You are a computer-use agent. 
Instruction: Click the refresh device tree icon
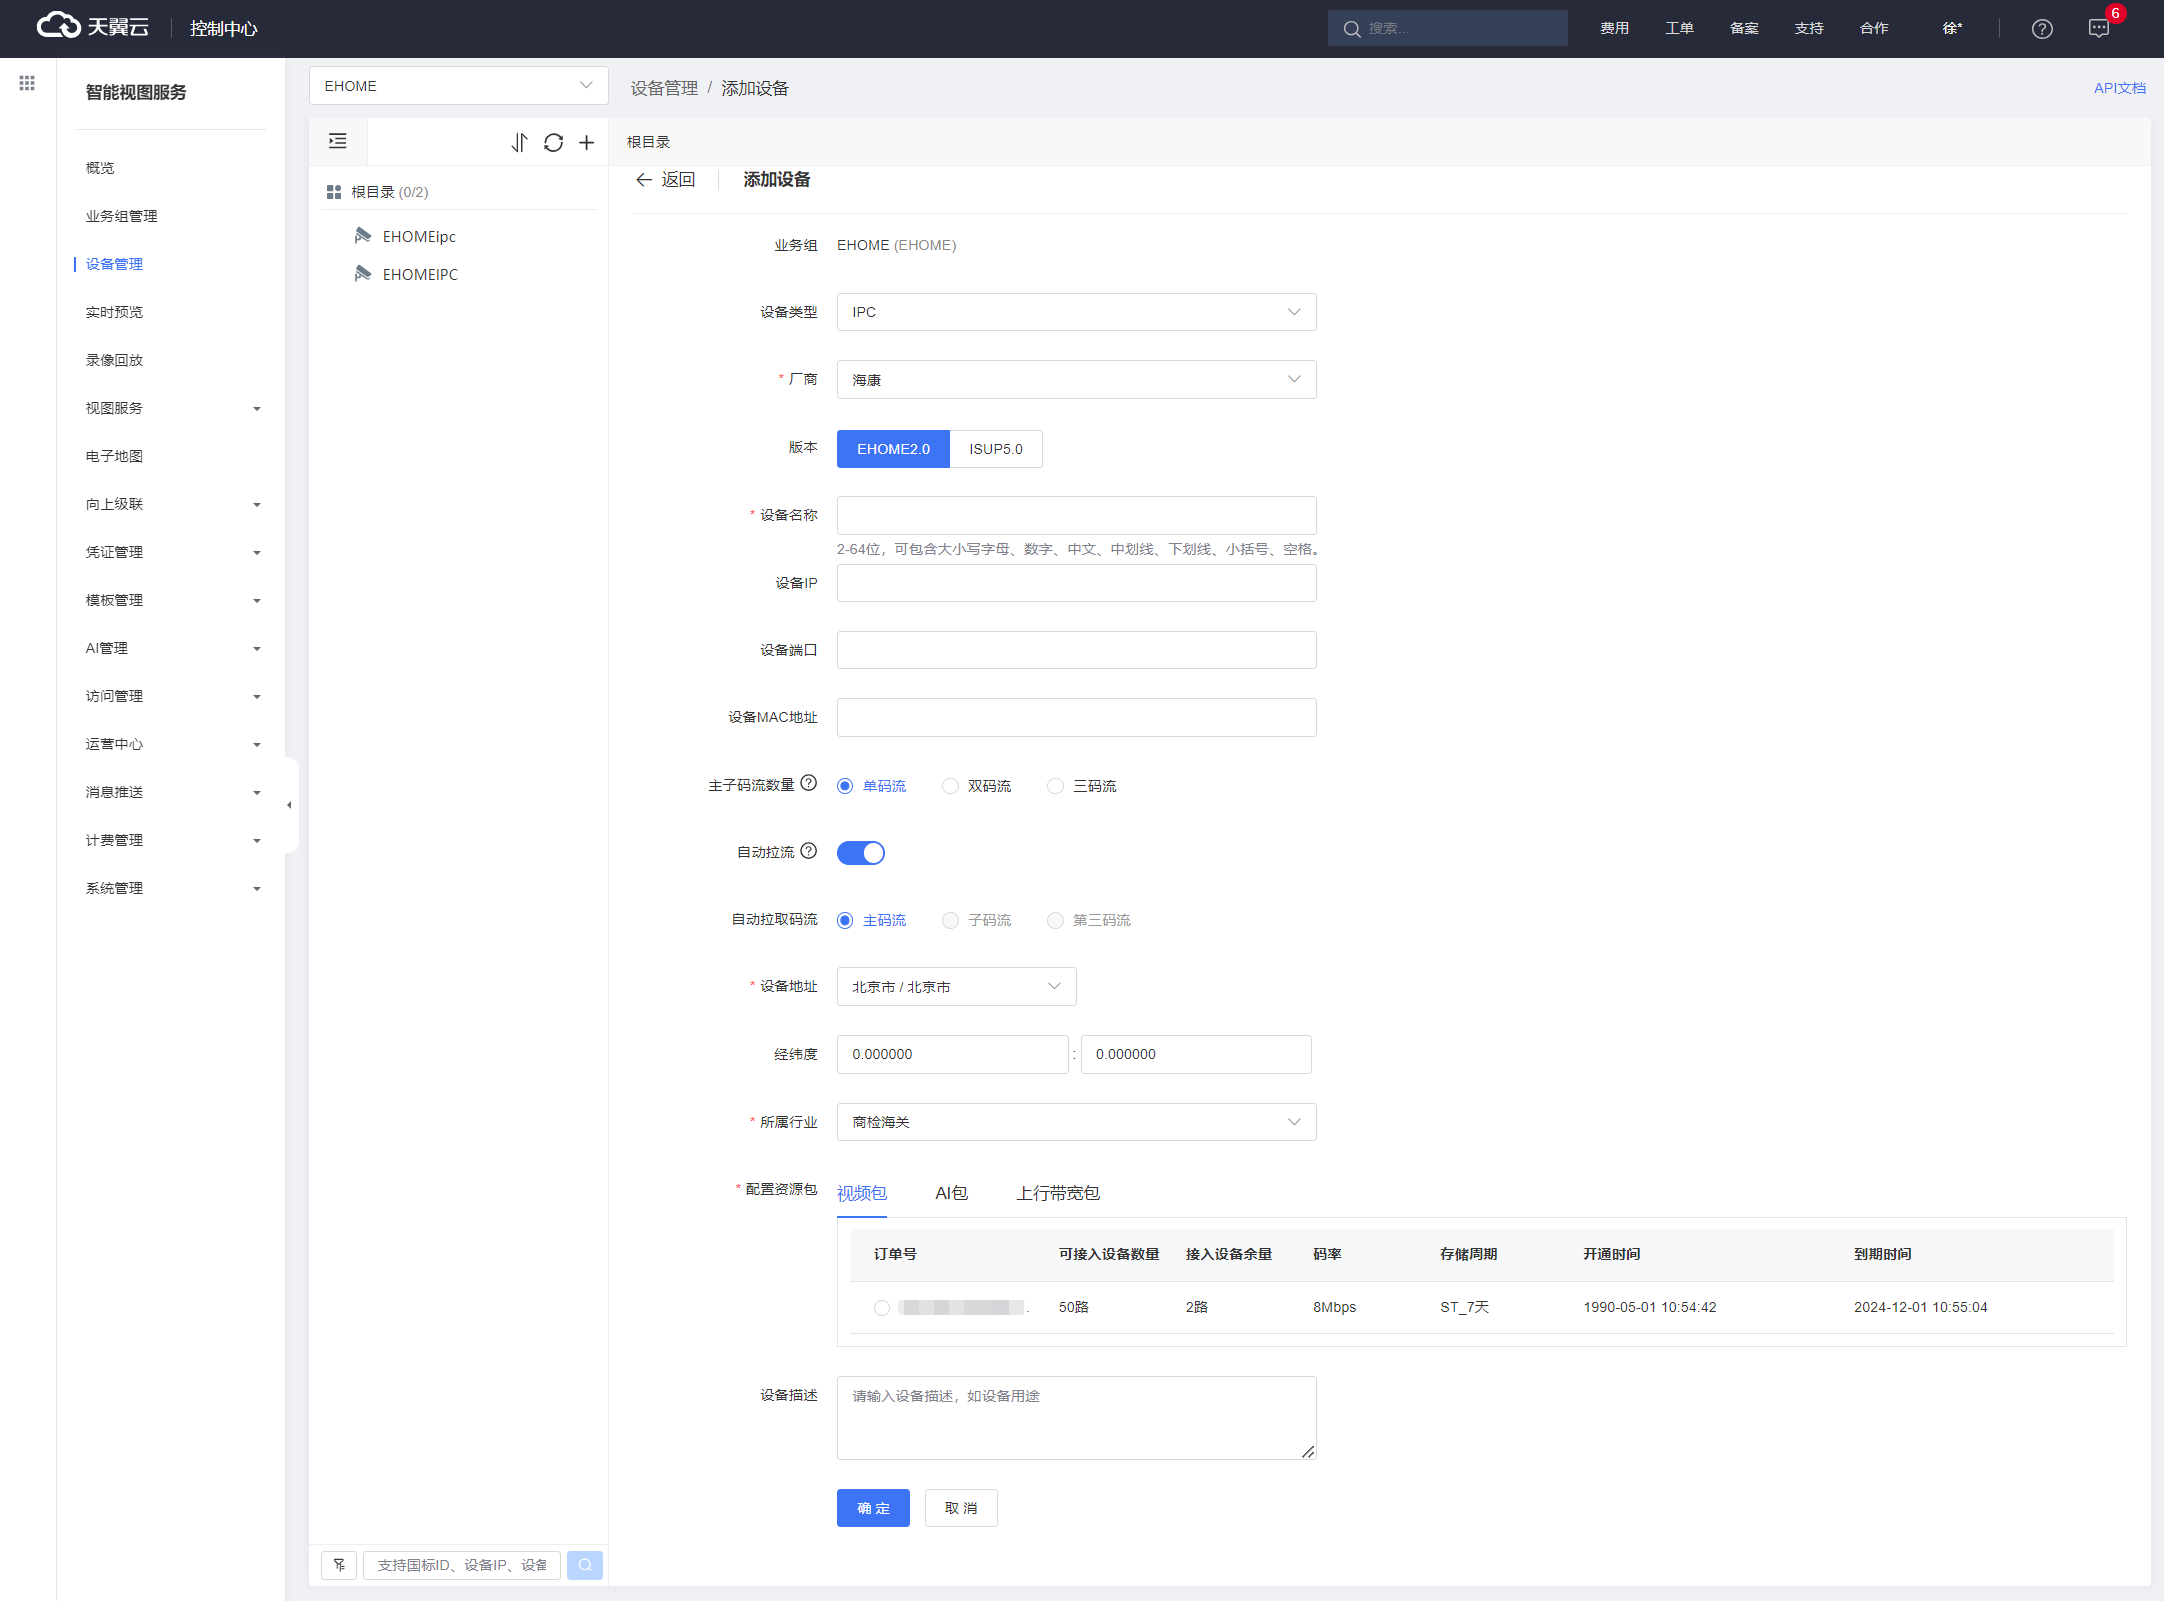click(553, 143)
